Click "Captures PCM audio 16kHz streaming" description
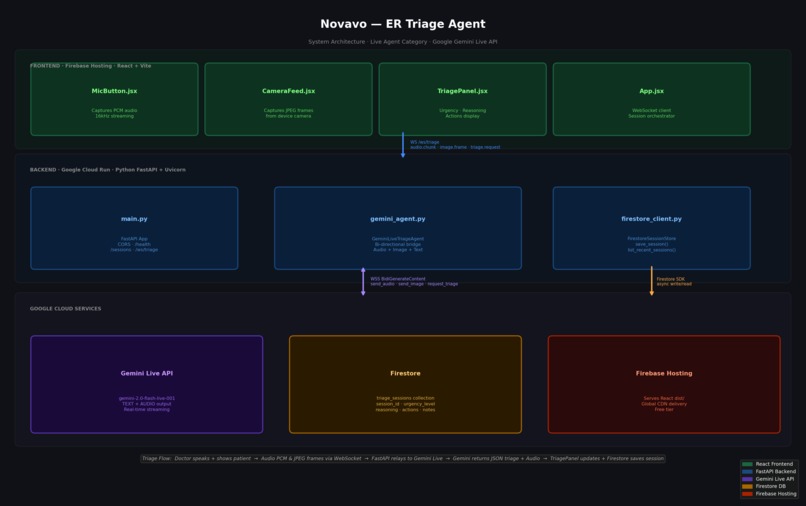 click(x=114, y=113)
